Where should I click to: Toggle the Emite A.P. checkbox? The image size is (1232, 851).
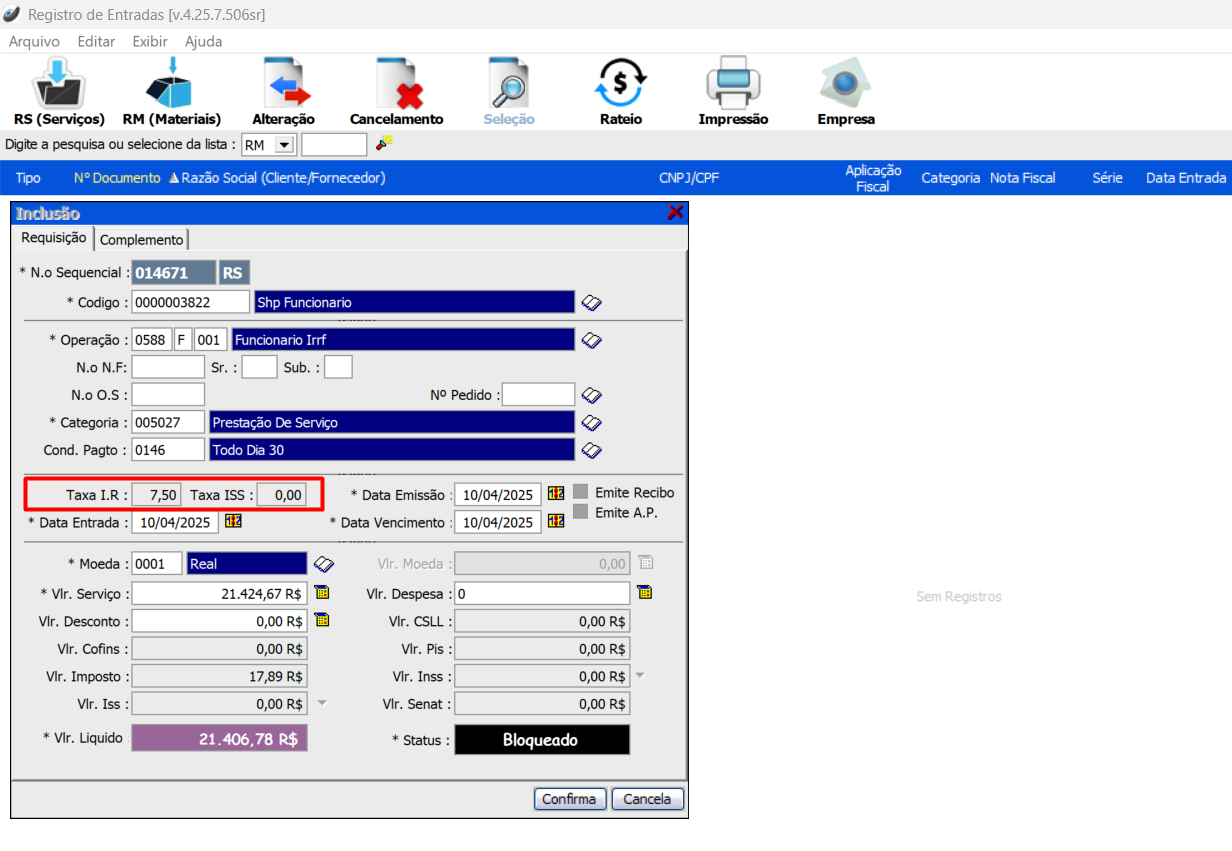(581, 512)
